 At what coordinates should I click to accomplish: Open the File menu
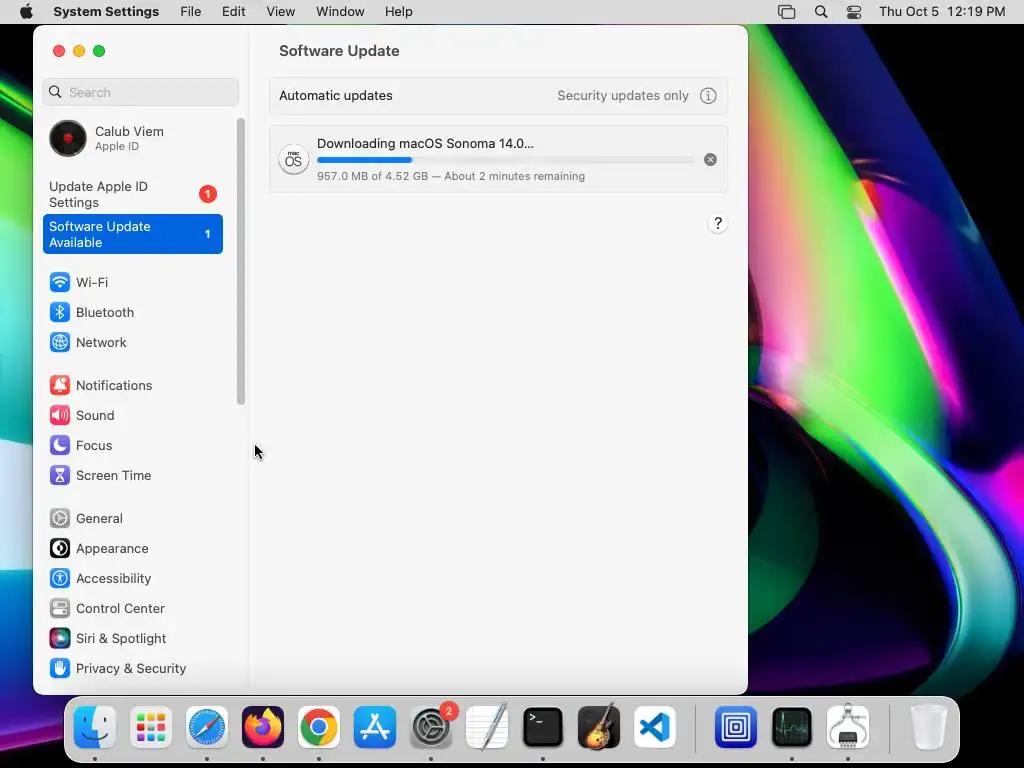[191, 12]
